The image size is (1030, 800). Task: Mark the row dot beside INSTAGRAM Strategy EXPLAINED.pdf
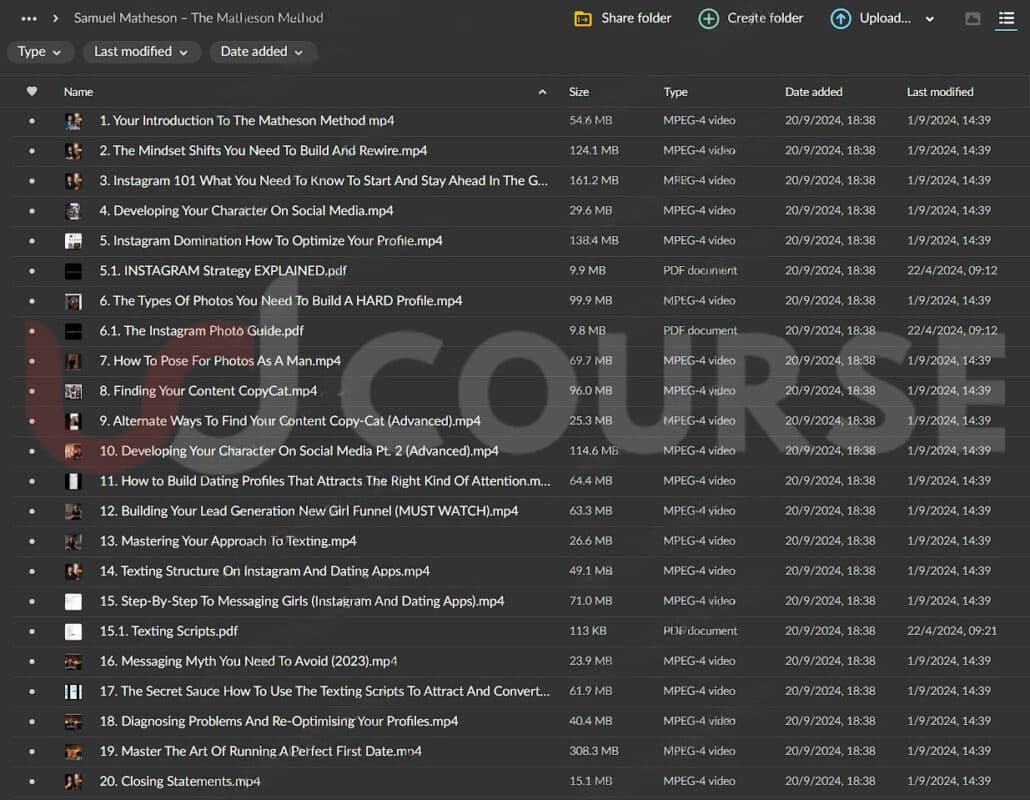point(31,270)
